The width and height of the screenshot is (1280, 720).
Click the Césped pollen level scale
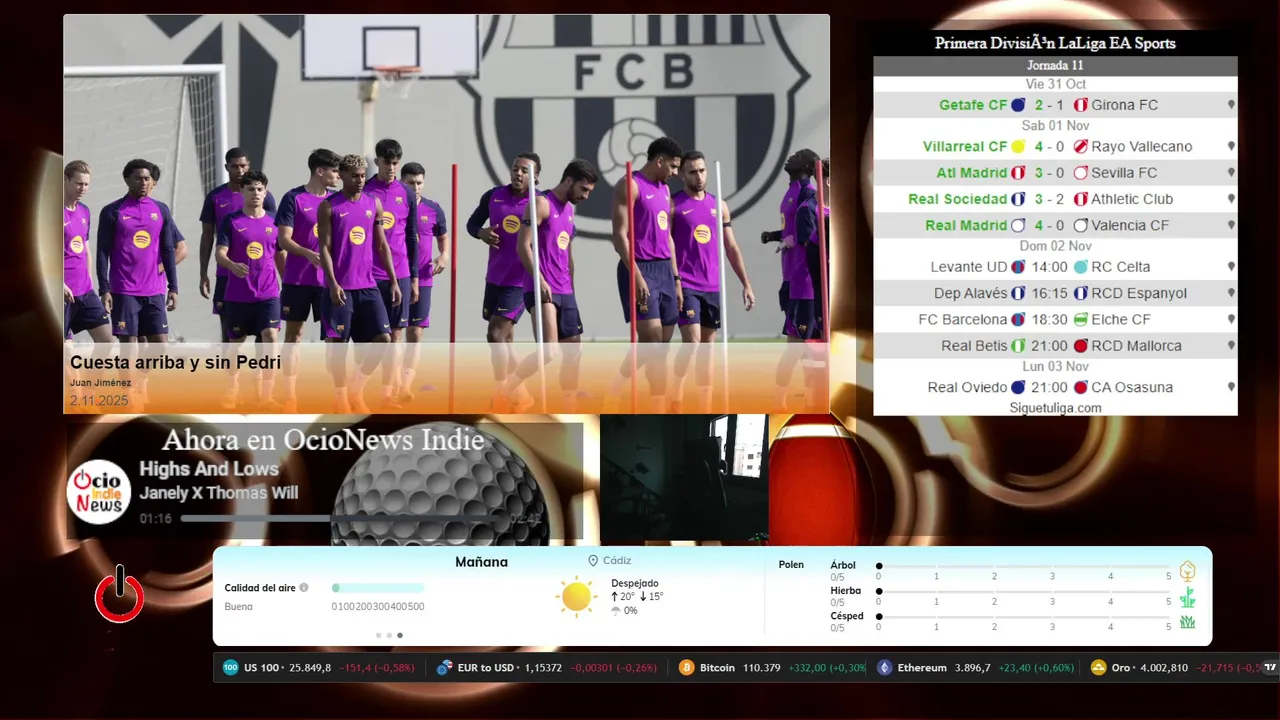(1024, 619)
